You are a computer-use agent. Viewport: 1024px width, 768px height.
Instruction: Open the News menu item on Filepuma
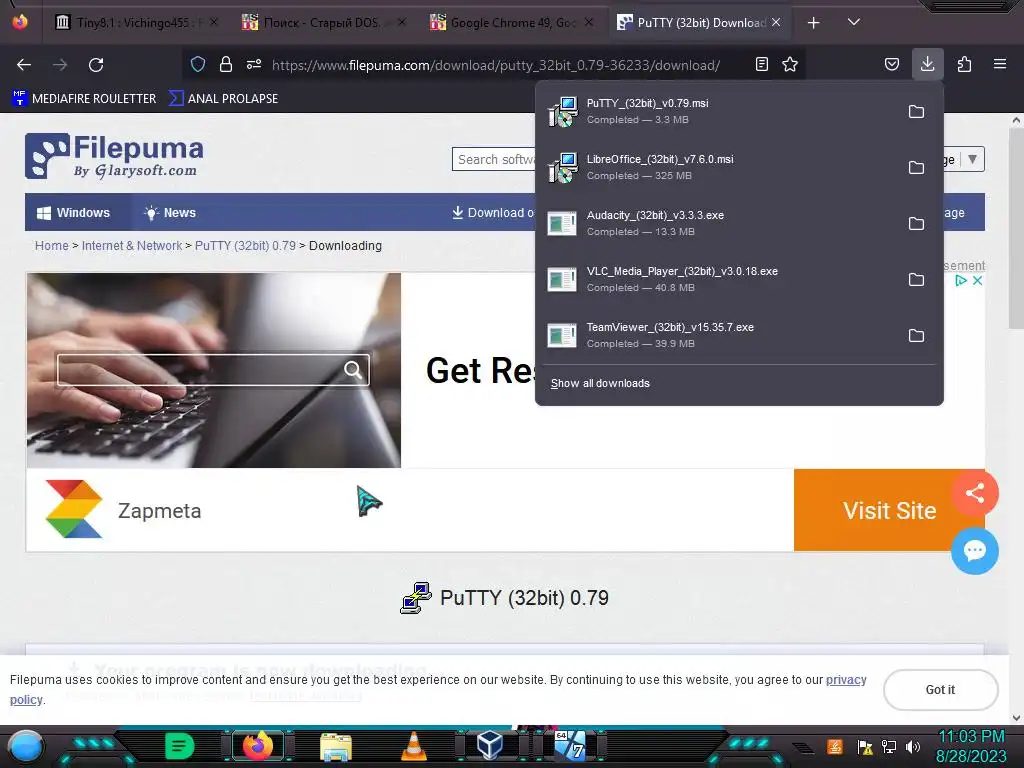[x=170, y=213]
